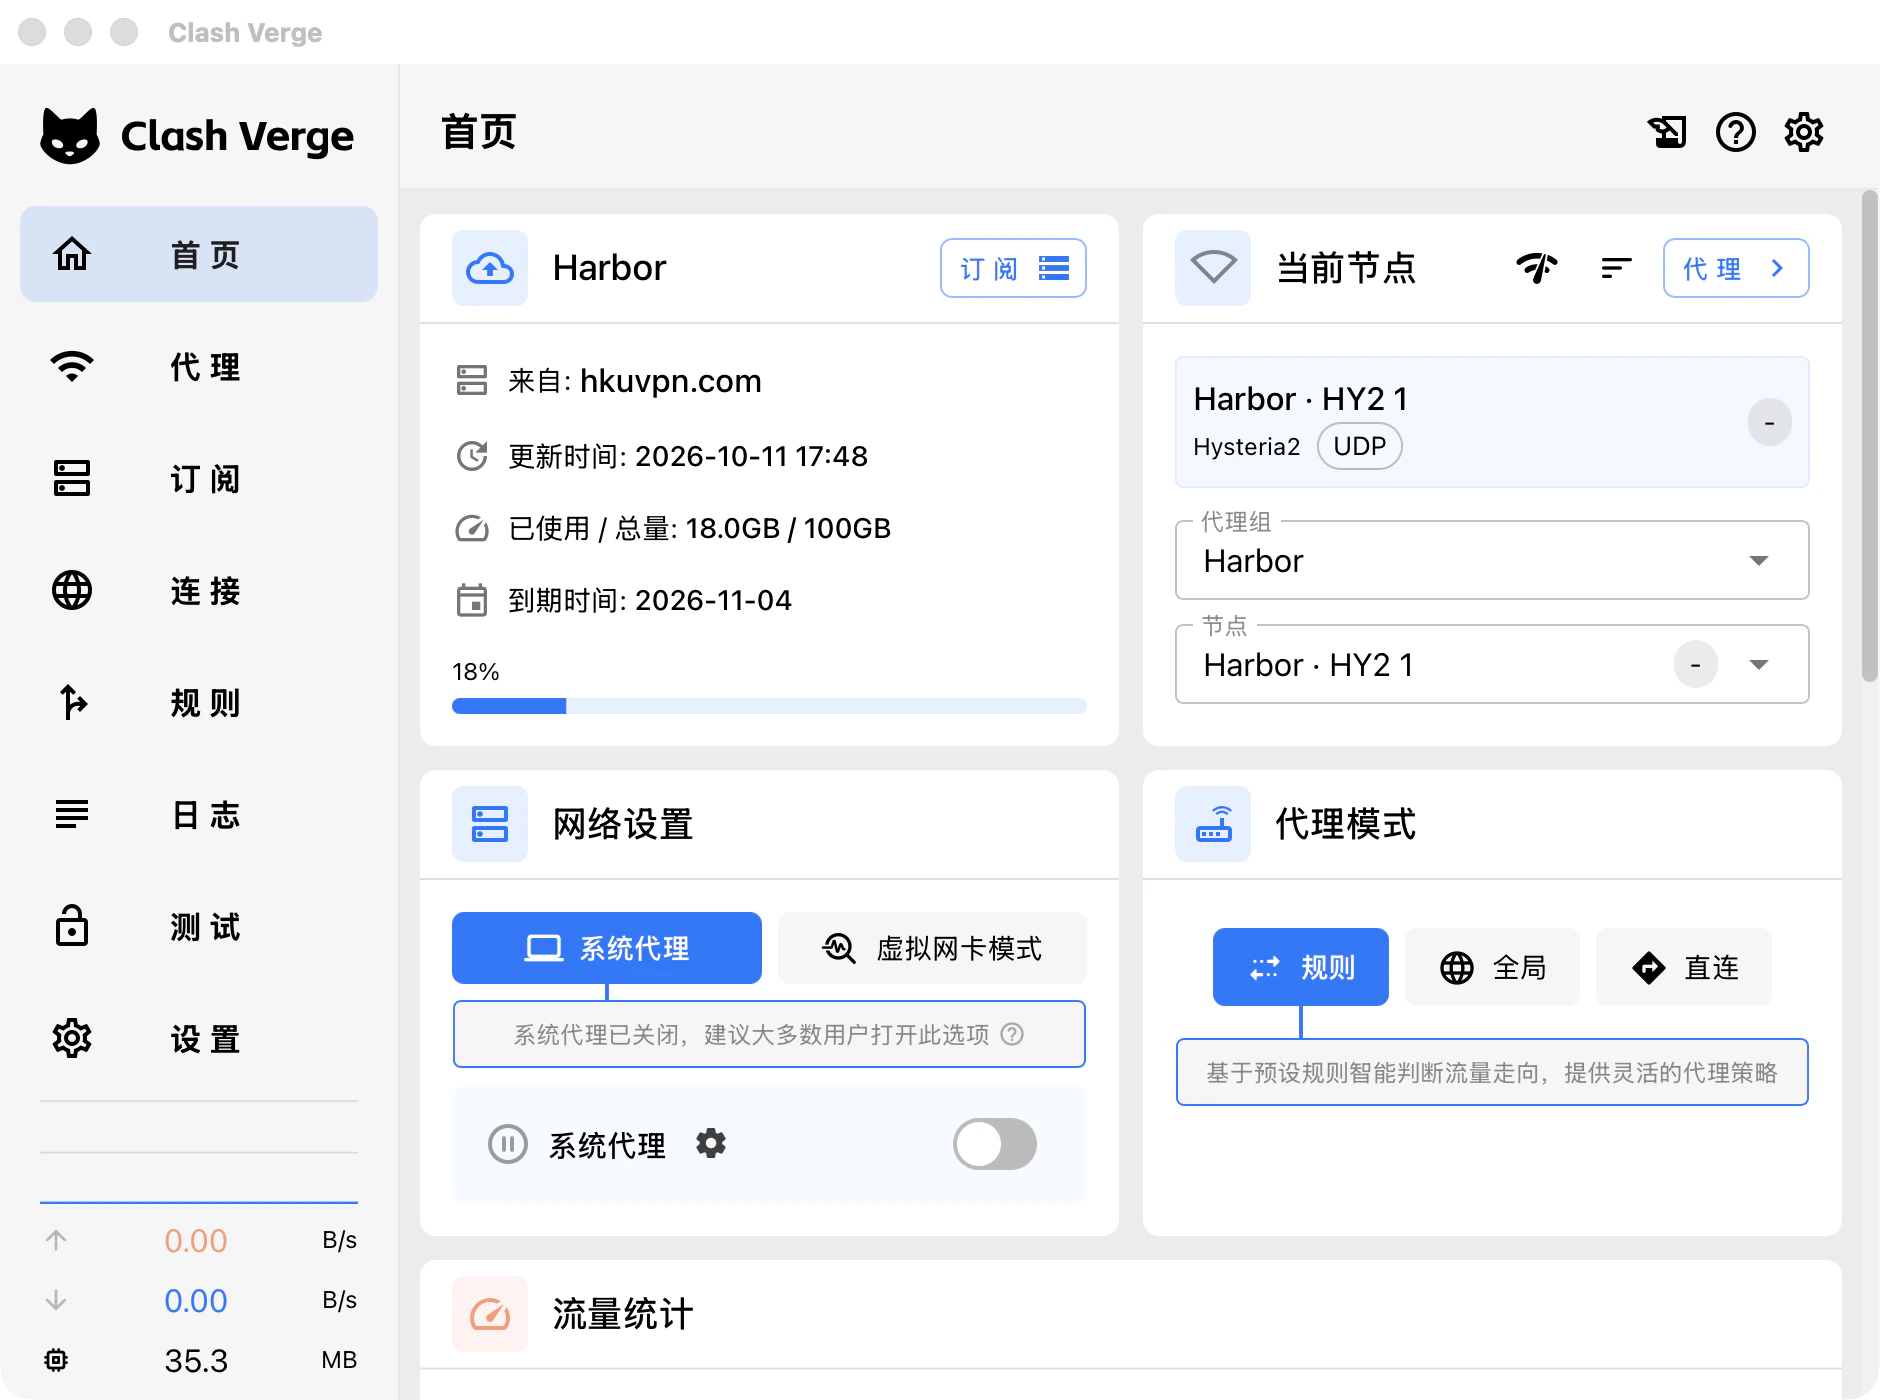
Task: Click the network settings card icon
Action: coord(490,824)
